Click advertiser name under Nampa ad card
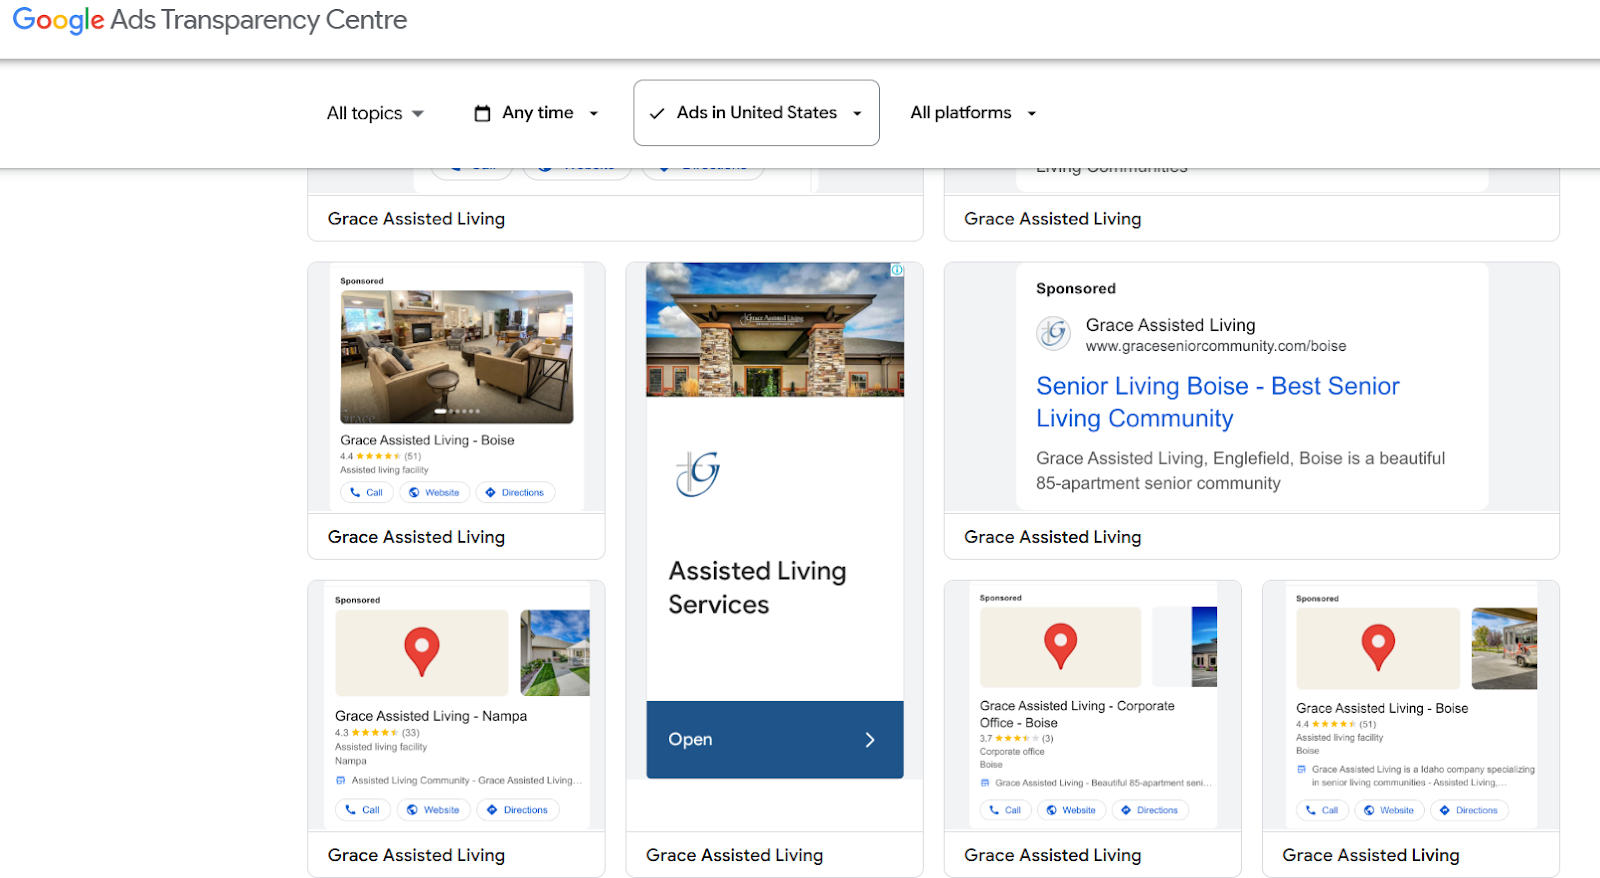 point(416,855)
